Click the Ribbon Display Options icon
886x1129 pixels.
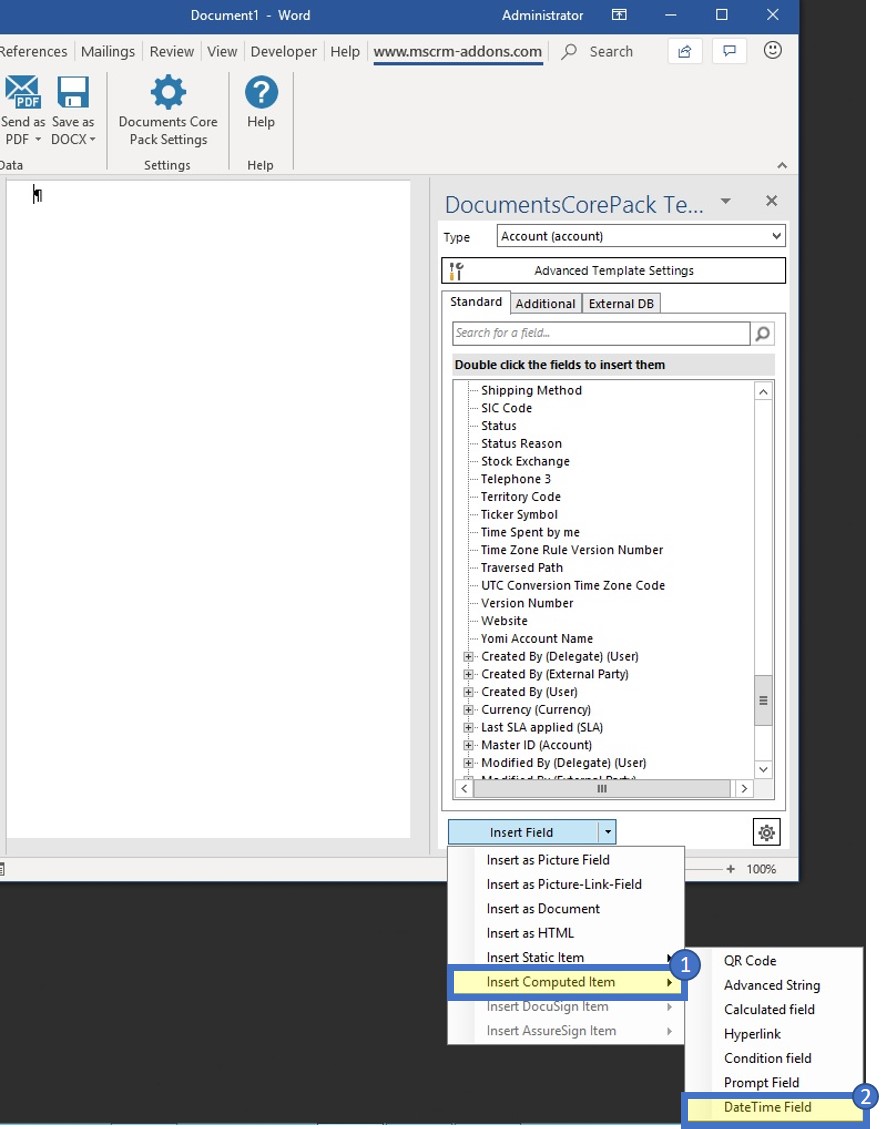(619, 15)
